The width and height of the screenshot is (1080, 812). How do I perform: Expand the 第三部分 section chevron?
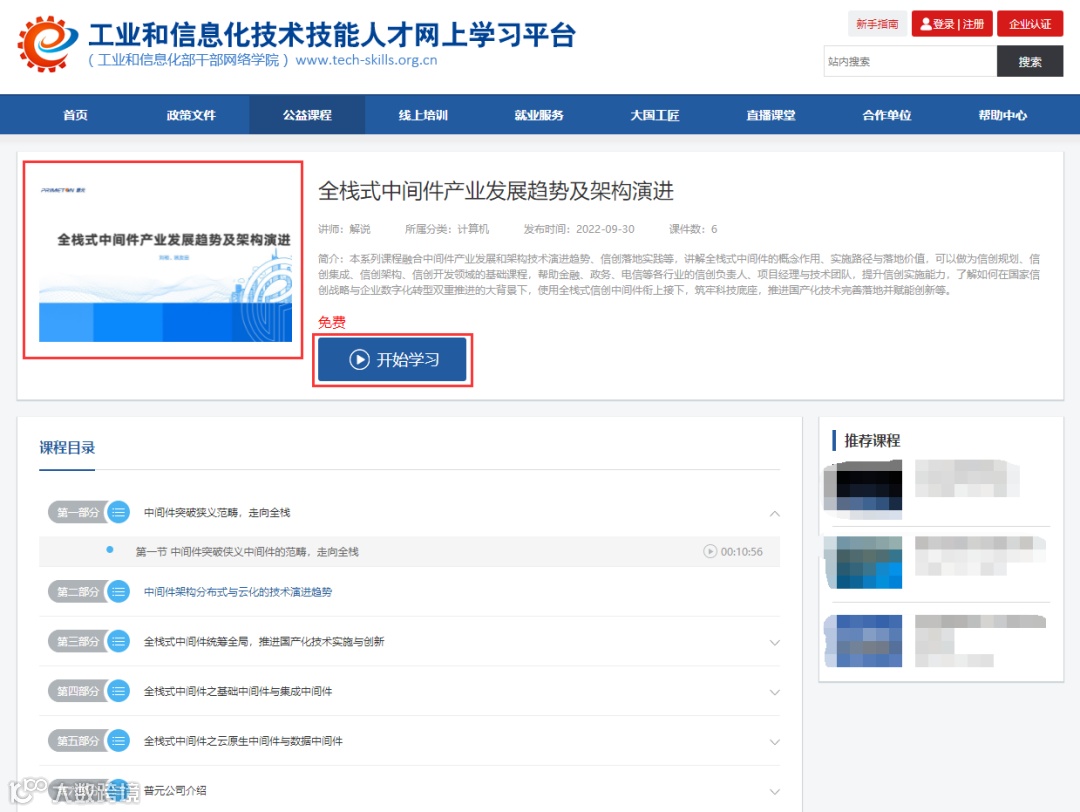(x=774, y=643)
